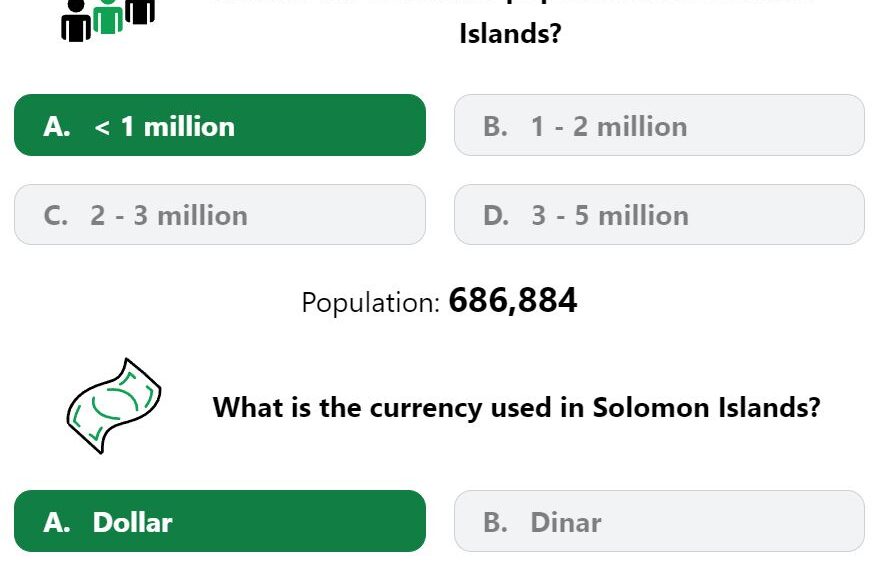Click the "A." letter on the Dollar answer
The image size is (874, 570).
[57, 523]
